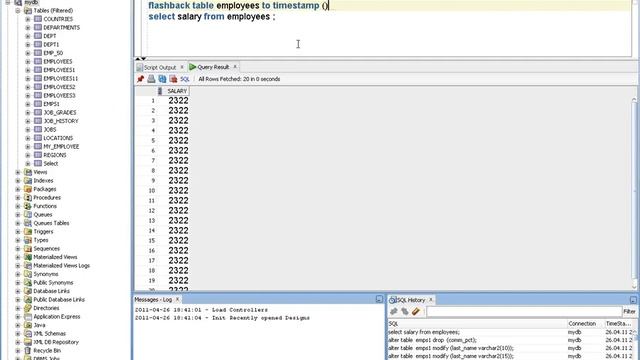Click the Query Result scrollbar down arrow
The image size is (640, 360).
click(634, 287)
